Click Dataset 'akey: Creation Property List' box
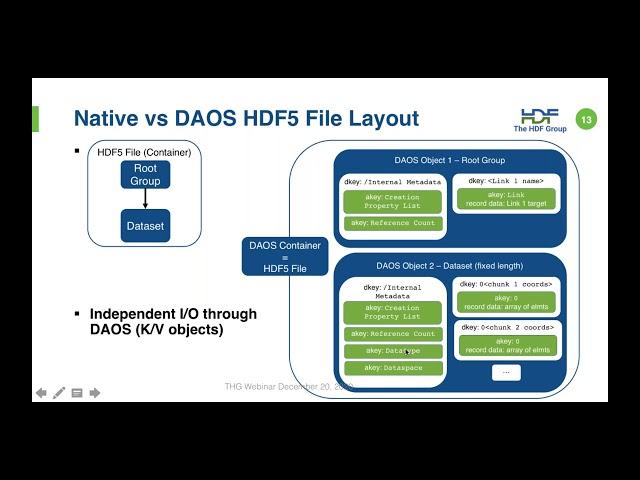The image size is (640, 480). (x=393, y=312)
